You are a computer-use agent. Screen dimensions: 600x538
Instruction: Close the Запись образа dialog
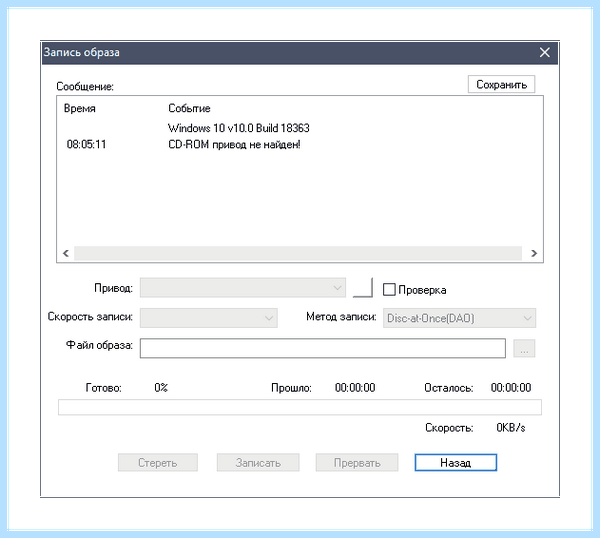[545, 52]
